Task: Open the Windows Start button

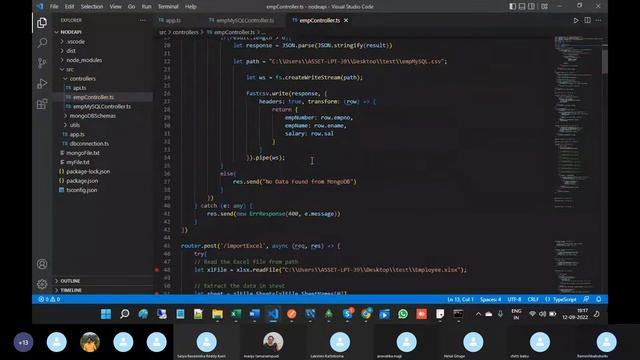Action: [x=106, y=314]
